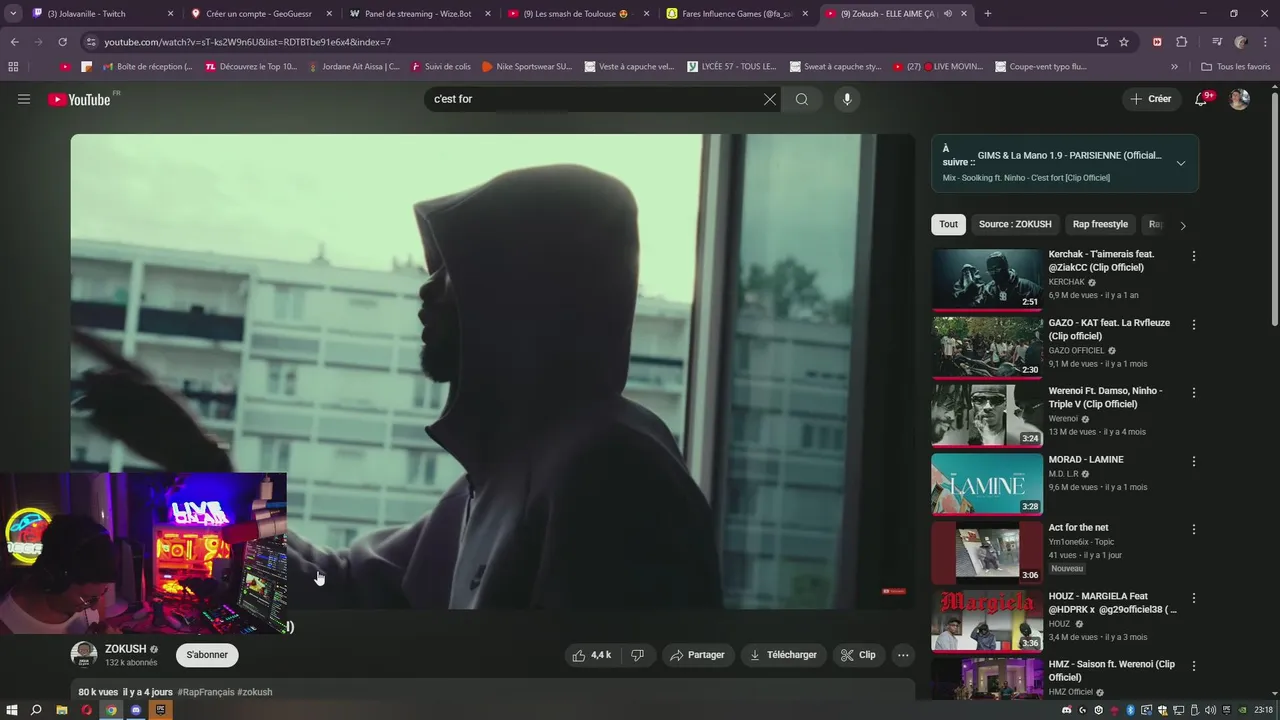Switch to the GeoGuessr tab
Image resolution: width=1280 pixels, height=720 pixels.
[262, 14]
